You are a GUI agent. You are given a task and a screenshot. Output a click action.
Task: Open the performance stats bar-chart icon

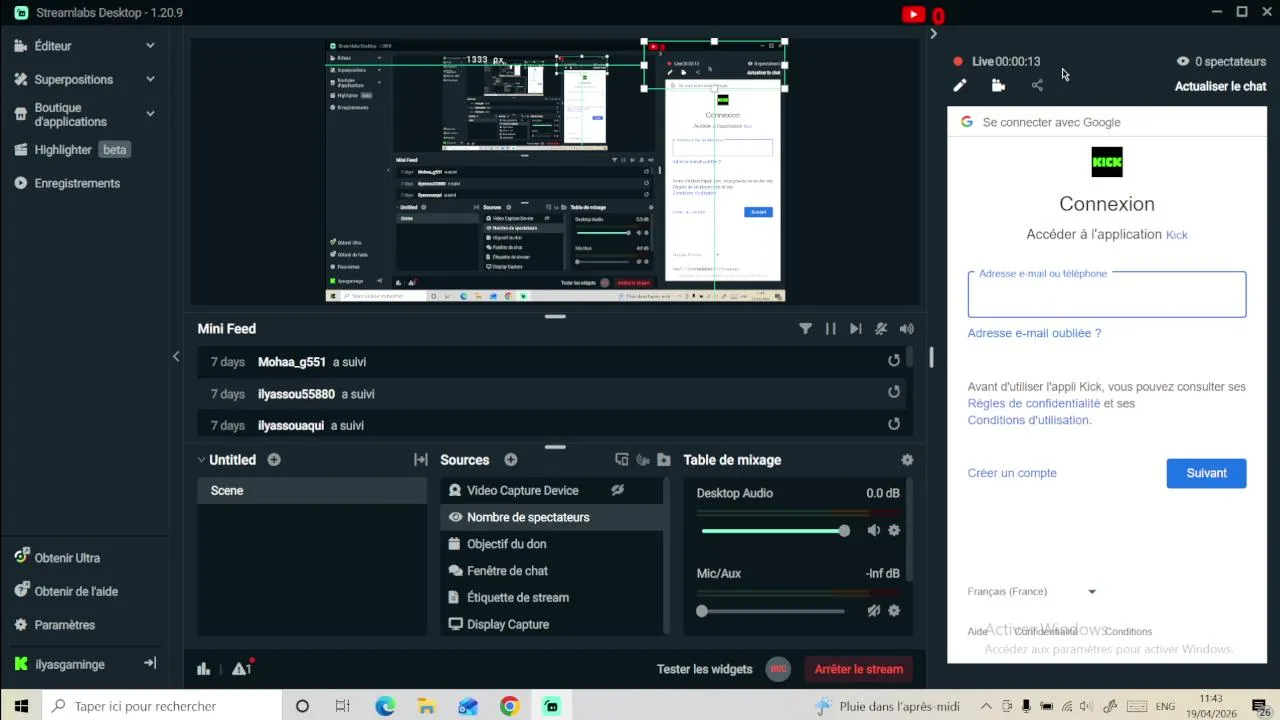coord(204,669)
